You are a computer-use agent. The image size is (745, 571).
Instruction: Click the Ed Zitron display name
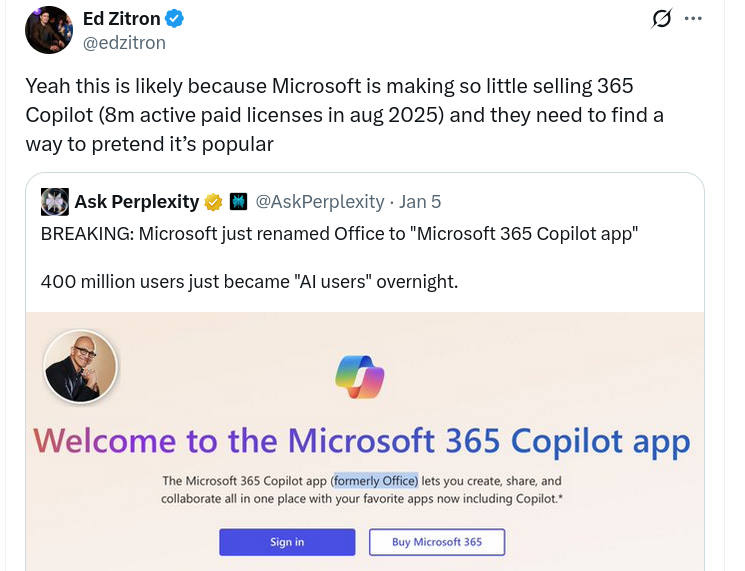coord(120,19)
